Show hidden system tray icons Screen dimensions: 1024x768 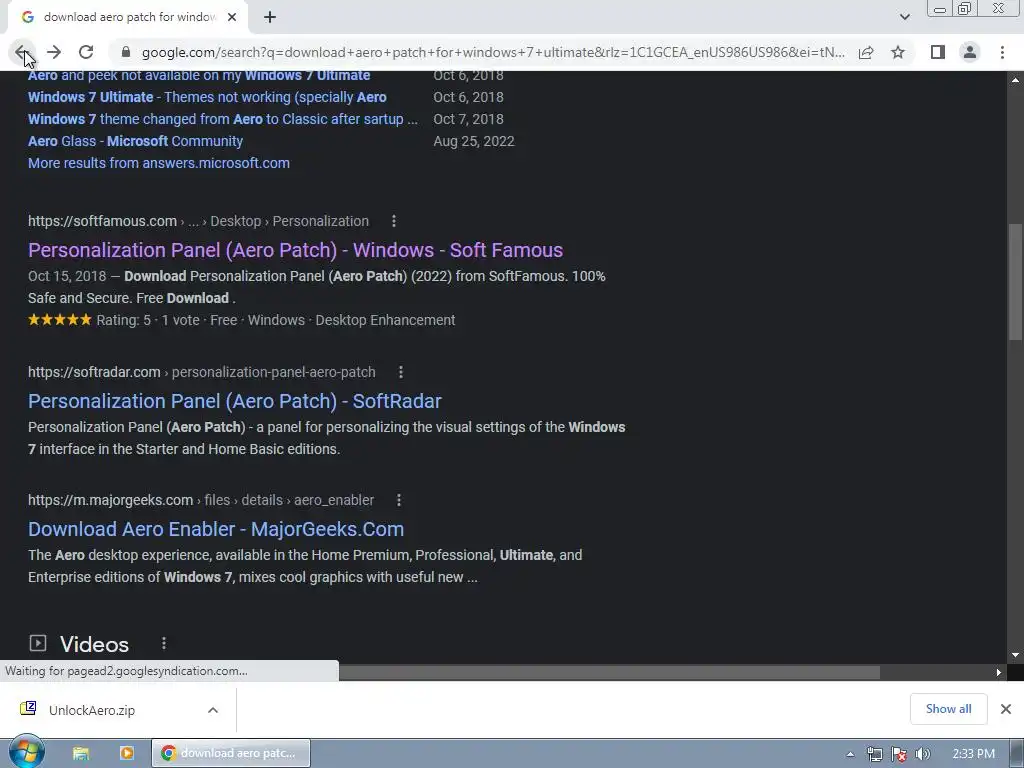point(850,754)
